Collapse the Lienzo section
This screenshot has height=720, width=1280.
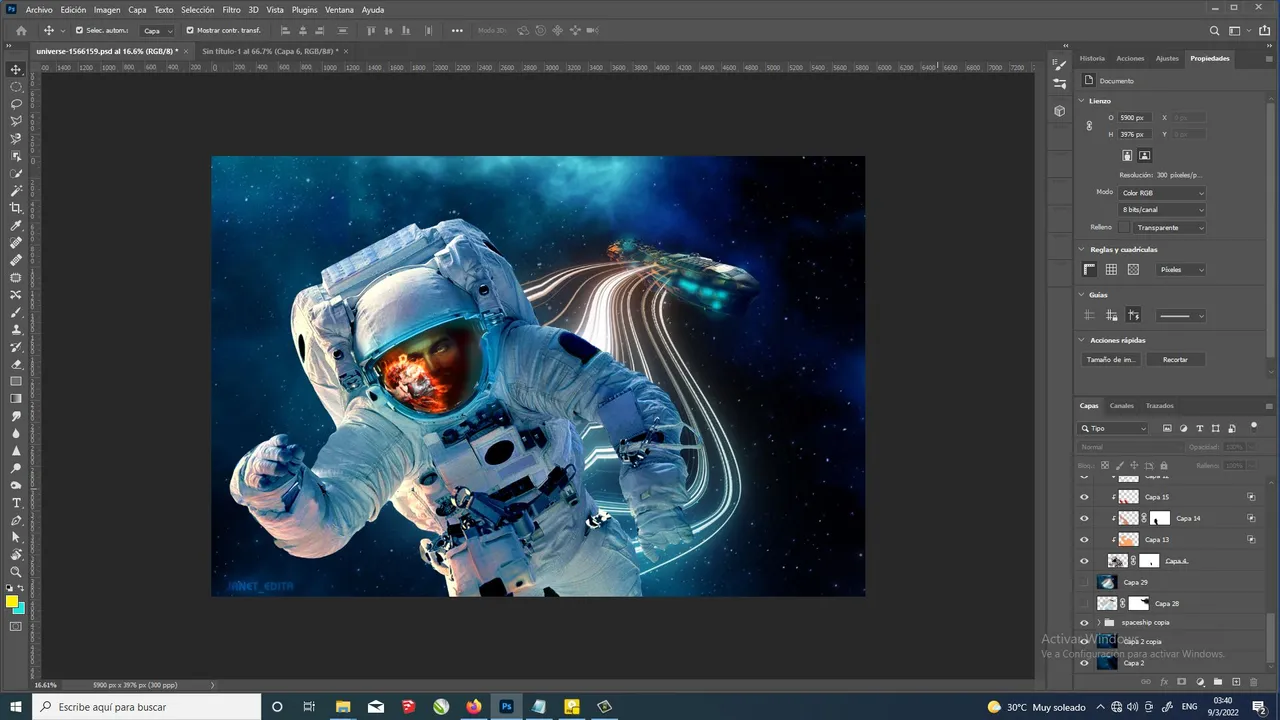(1082, 101)
